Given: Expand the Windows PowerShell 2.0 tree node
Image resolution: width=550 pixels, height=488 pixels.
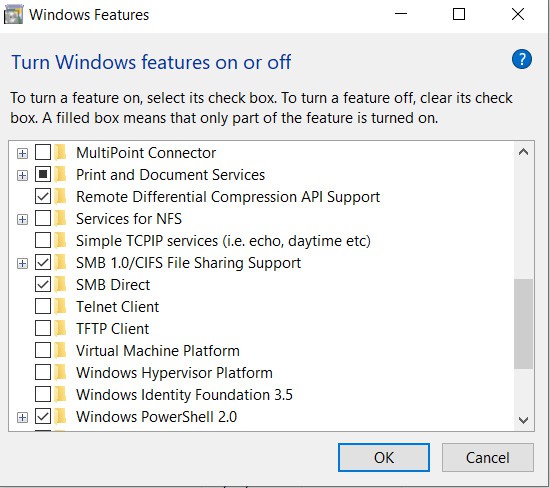Looking at the screenshot, I should [x=22, y=417].
